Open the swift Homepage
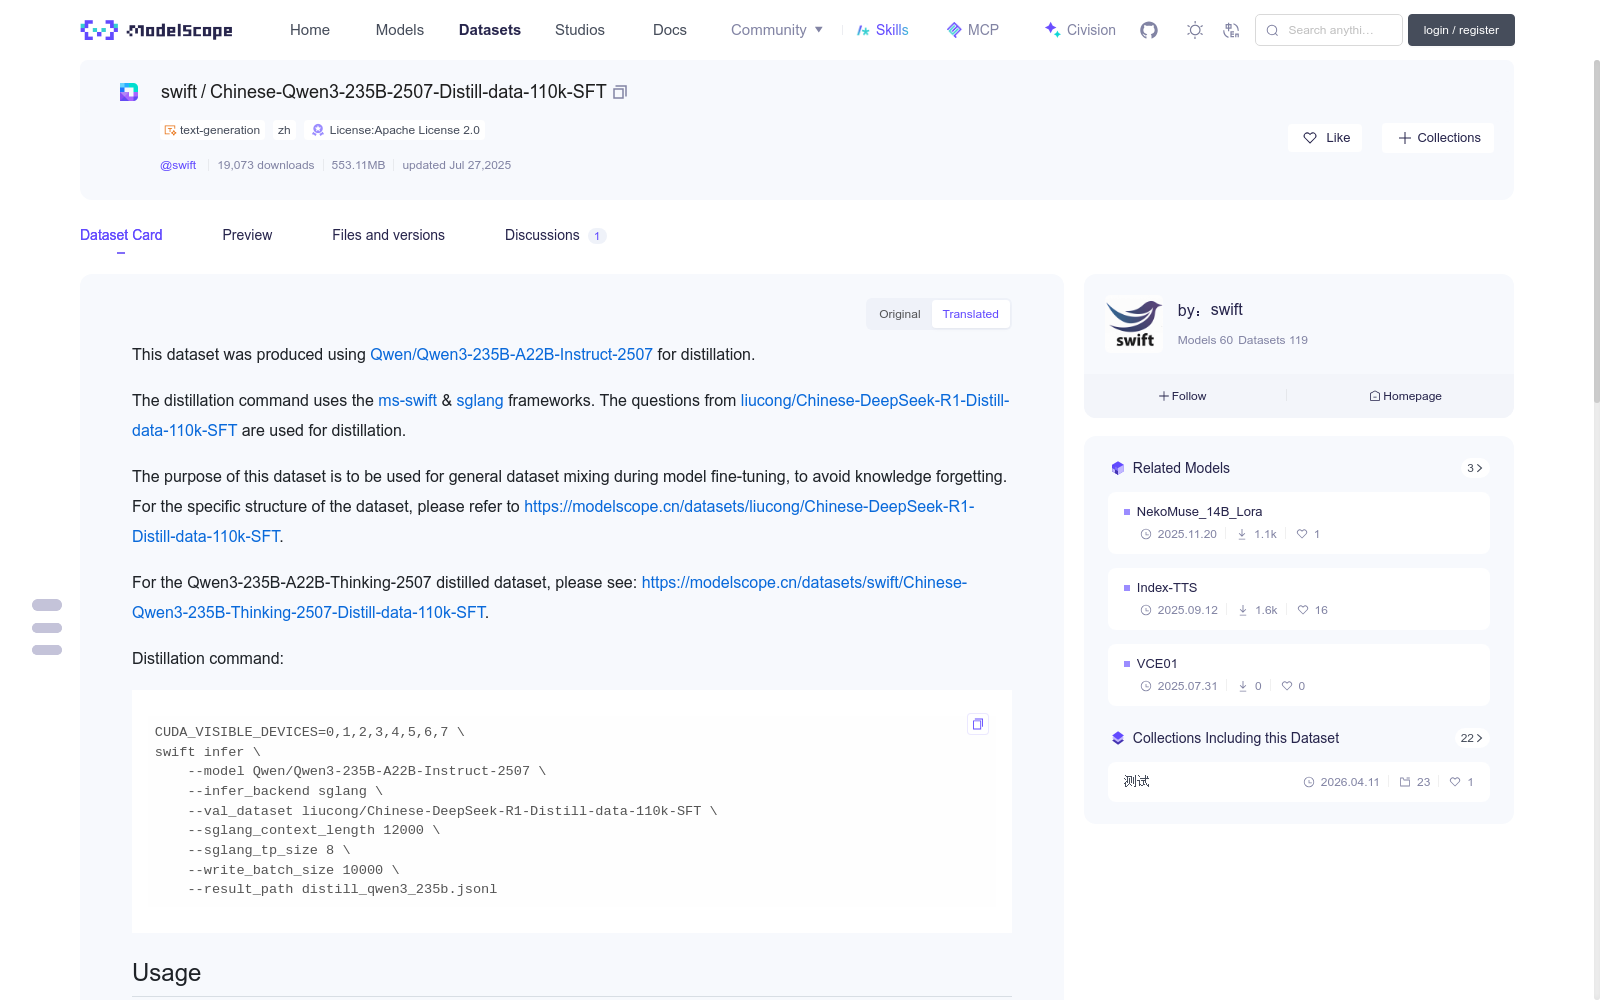 pos(1405,396)
